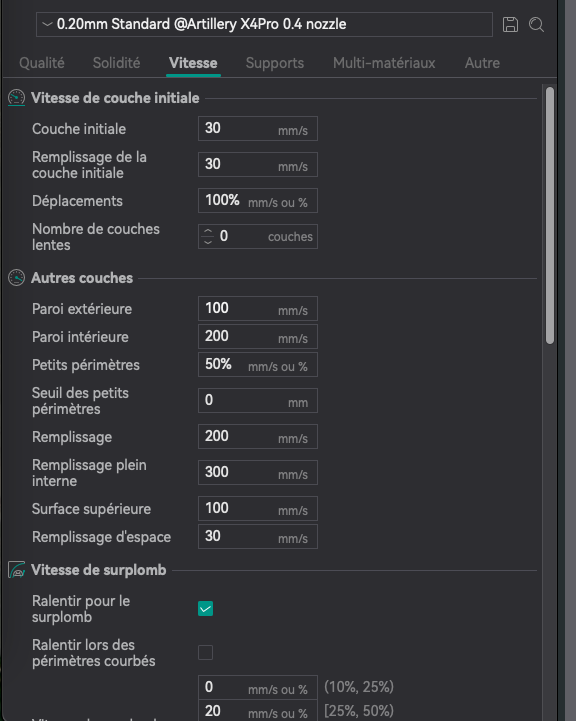
Task: Enable Ralentir lors des périmètres courbés
Action: click(205, 652)
